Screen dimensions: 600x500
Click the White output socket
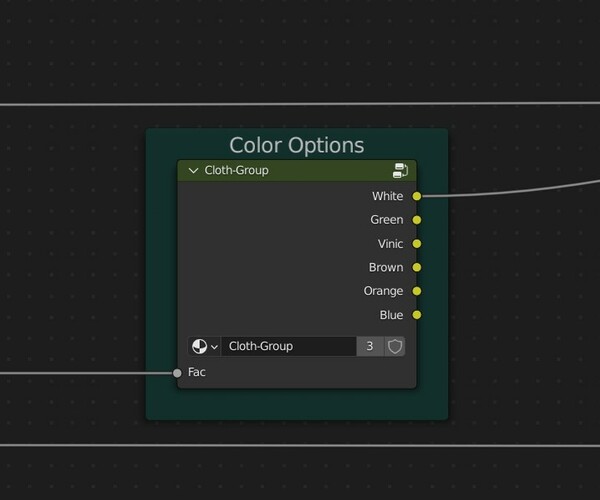tap(417, 196)
